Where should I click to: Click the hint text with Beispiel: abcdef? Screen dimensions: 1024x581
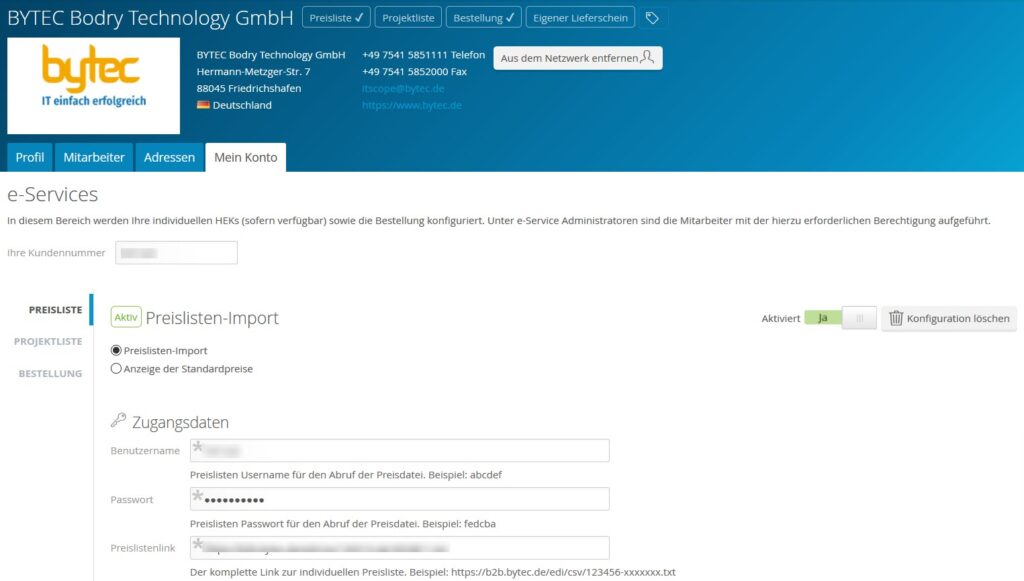point(346,475)
